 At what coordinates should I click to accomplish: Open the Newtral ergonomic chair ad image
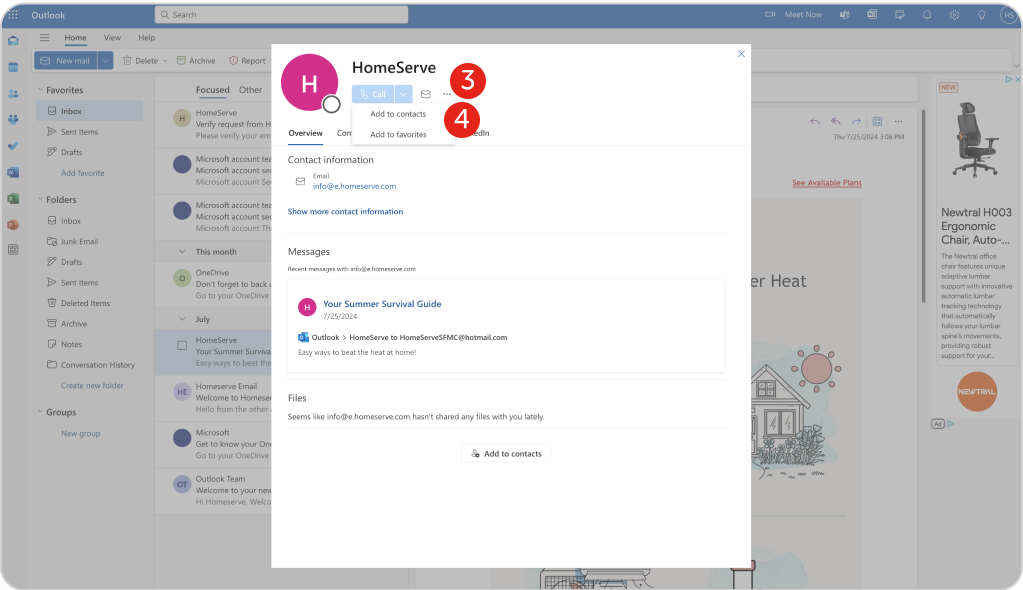tap(975, 140)
